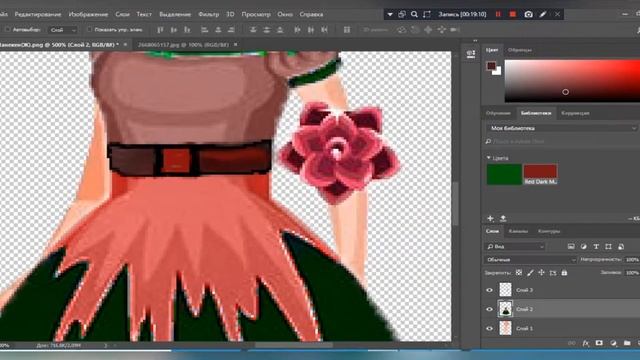Open the Просмотр menu
Image resolution: width=640 pixels, height=360 pixels.
point(256,14)
